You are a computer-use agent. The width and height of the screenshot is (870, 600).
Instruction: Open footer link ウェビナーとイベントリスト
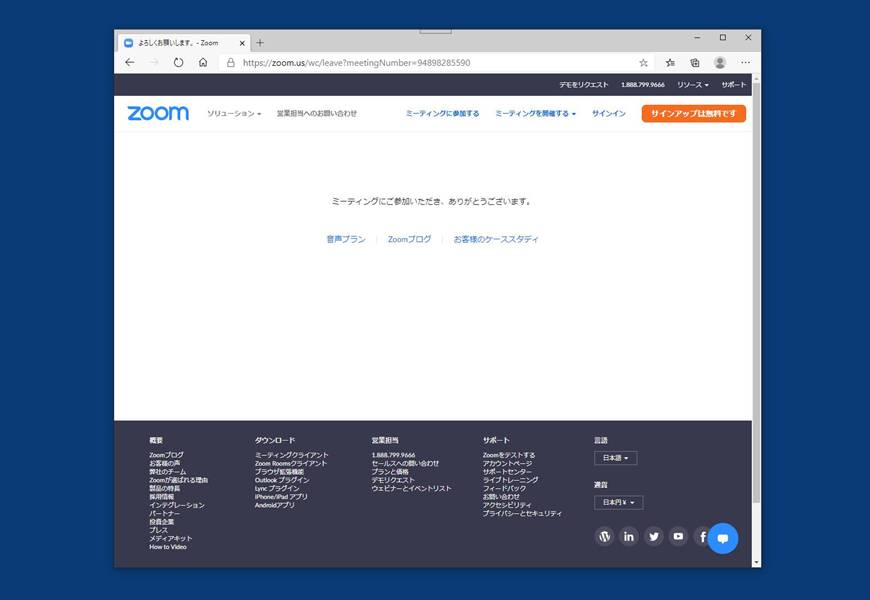click(412, 488)
